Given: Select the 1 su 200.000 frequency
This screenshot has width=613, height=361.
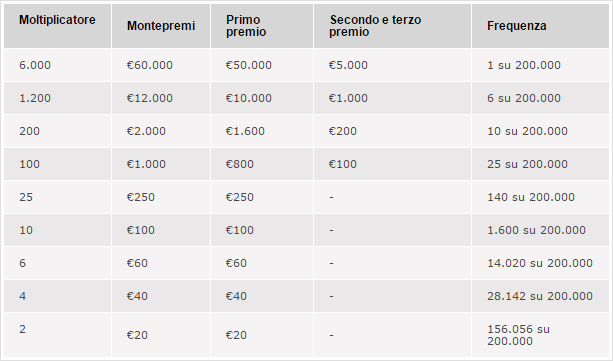Looking at the screenshot, I should 524,65.
